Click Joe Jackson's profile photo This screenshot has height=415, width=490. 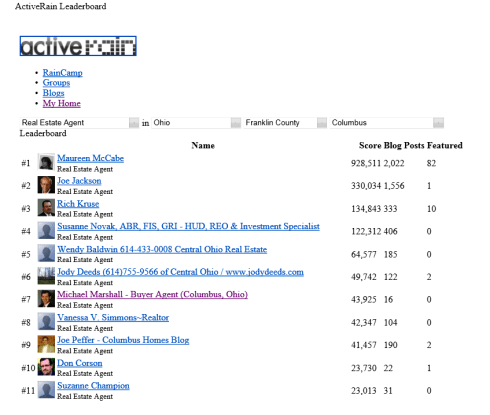(46, 185)
